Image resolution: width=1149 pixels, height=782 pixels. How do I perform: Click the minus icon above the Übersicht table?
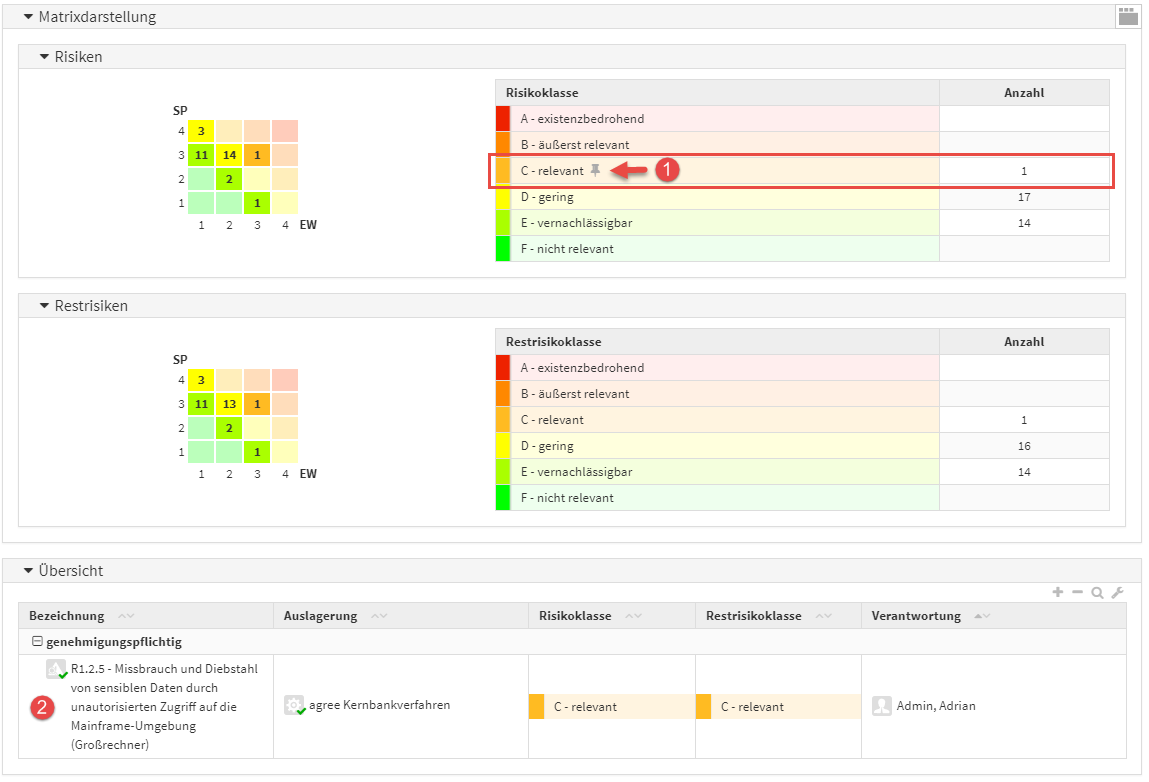coord(1077,593)
